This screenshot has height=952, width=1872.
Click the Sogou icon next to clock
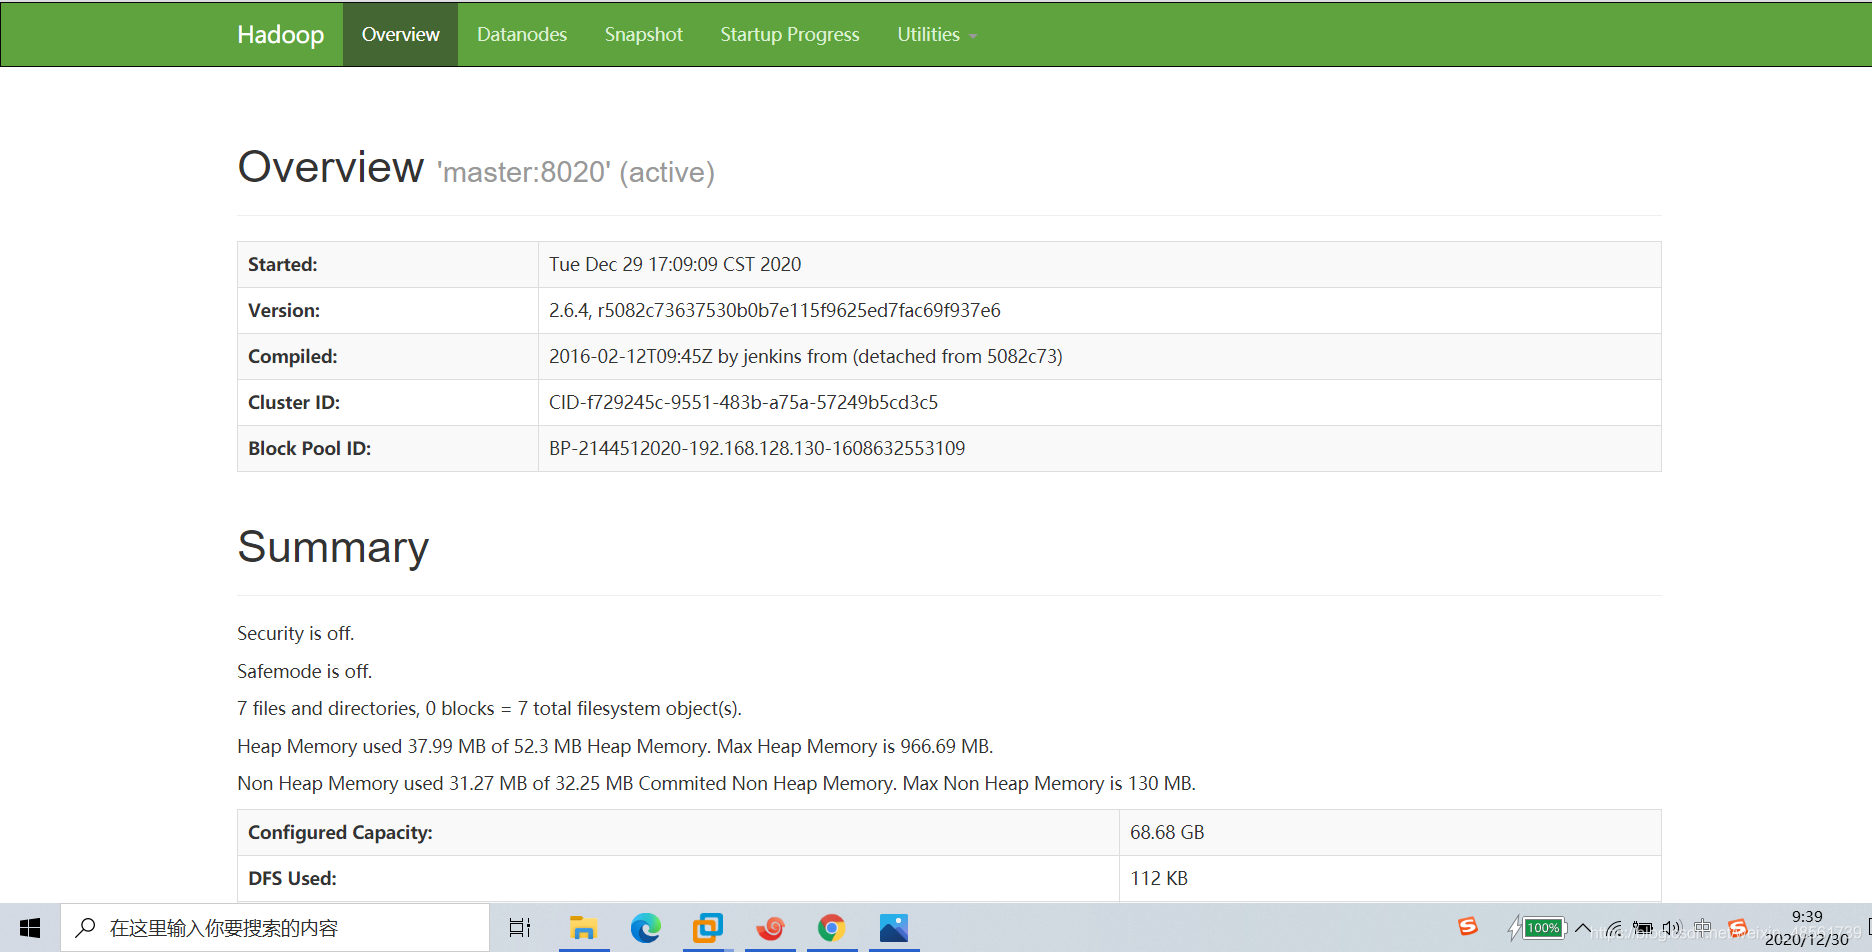point(1737,928)
